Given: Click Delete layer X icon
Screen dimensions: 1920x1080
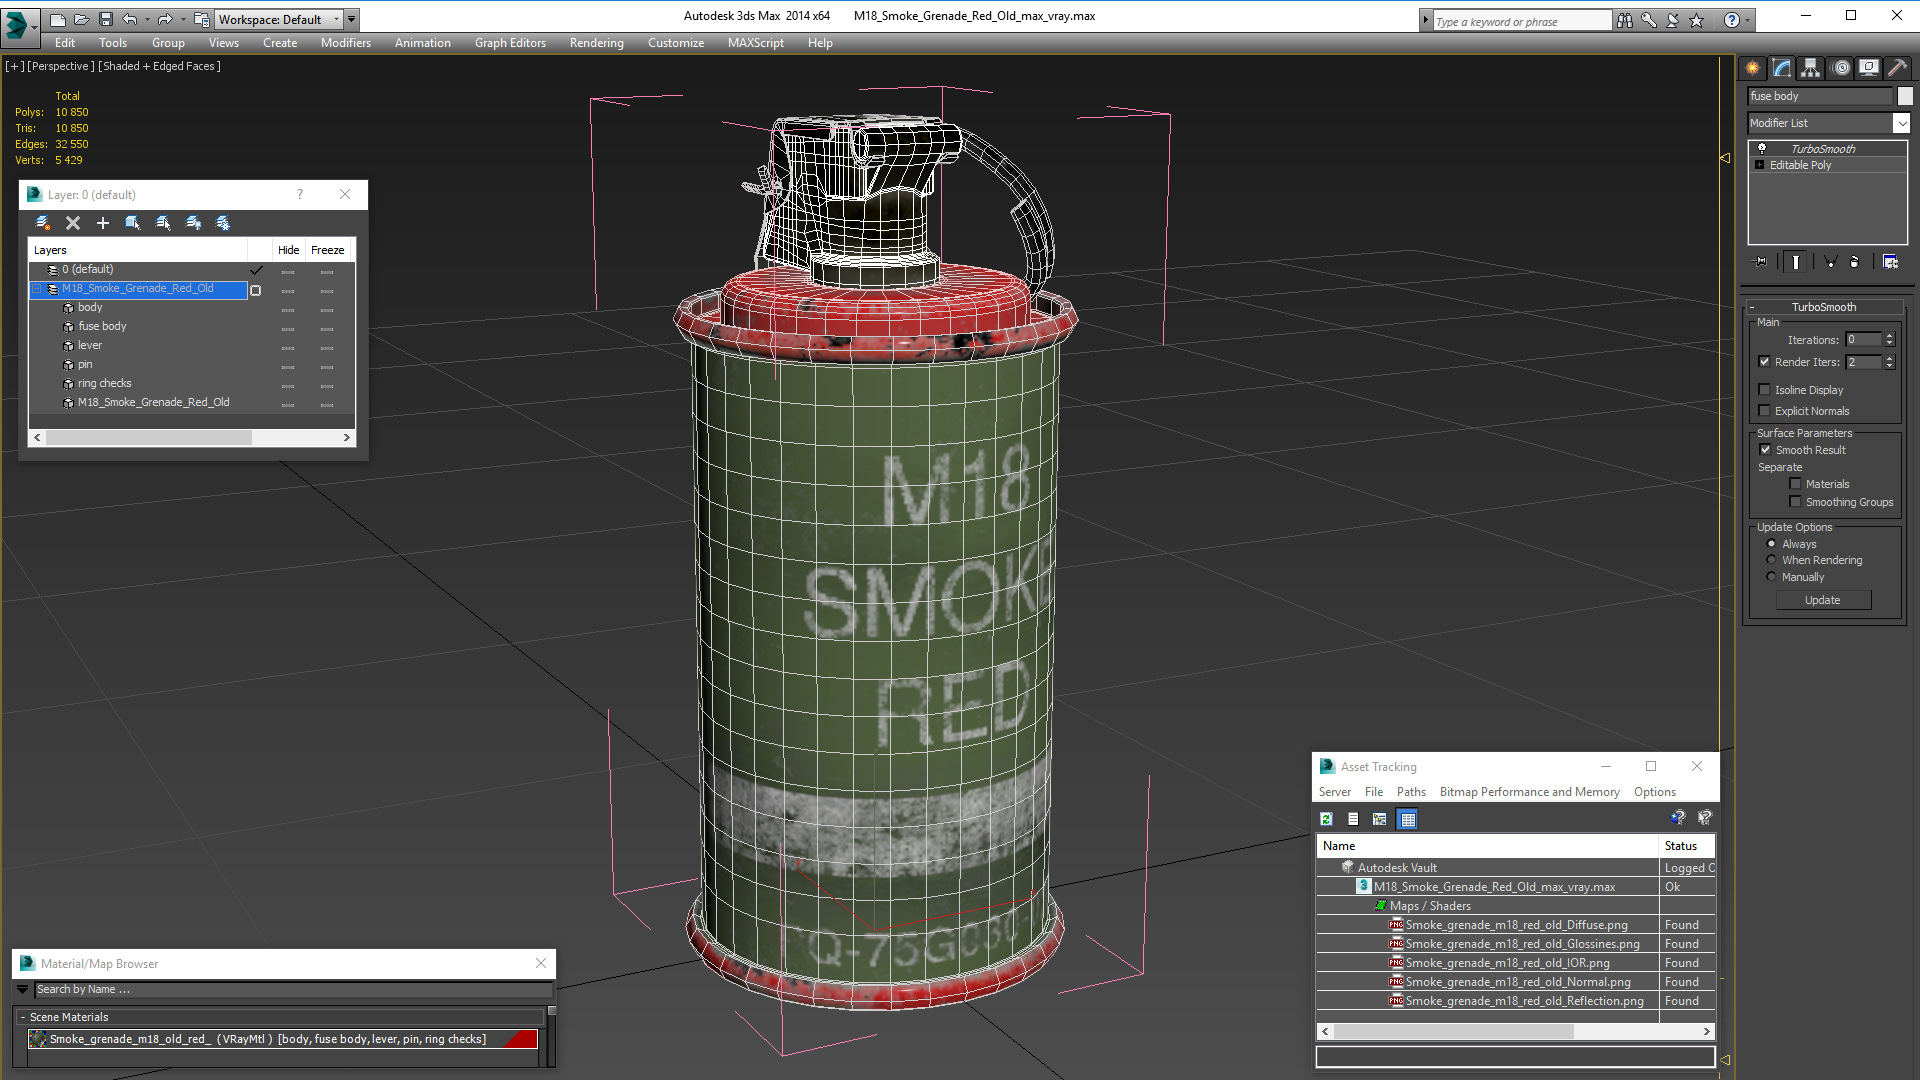Looking at the screenshot, I should [x=72, y=223].
